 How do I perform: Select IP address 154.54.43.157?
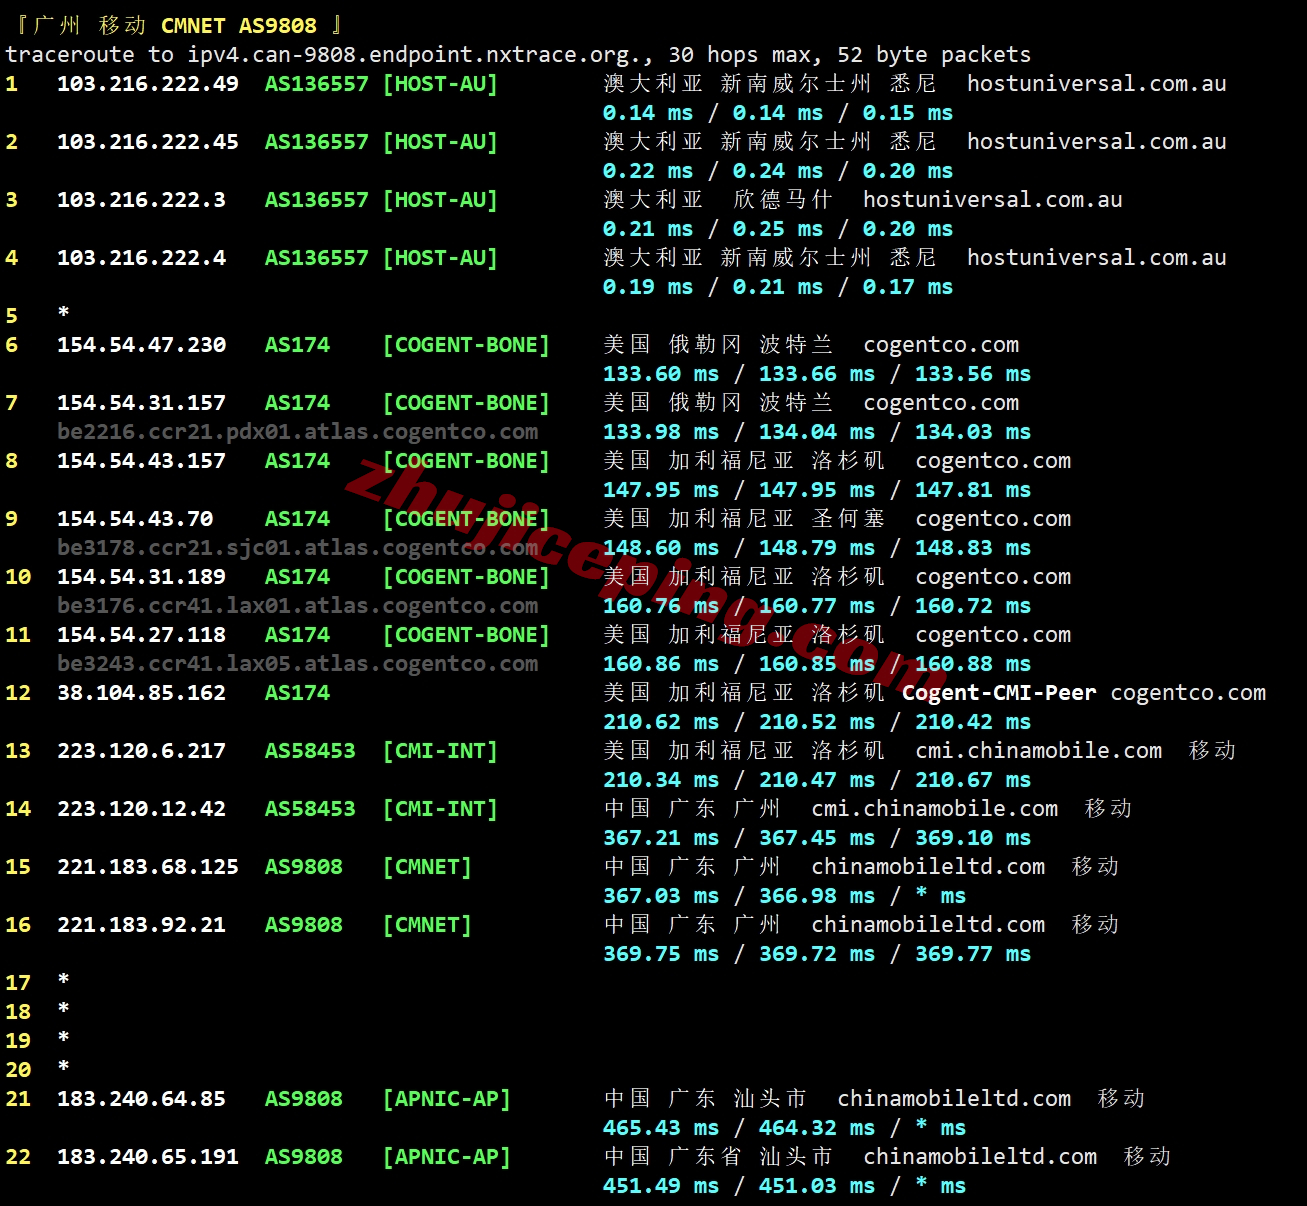[141, 461]
